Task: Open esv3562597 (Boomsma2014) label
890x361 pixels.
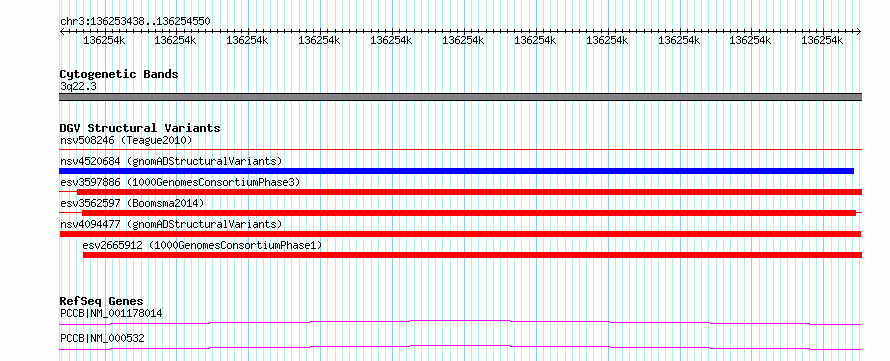Action: (x=132, y=203)
